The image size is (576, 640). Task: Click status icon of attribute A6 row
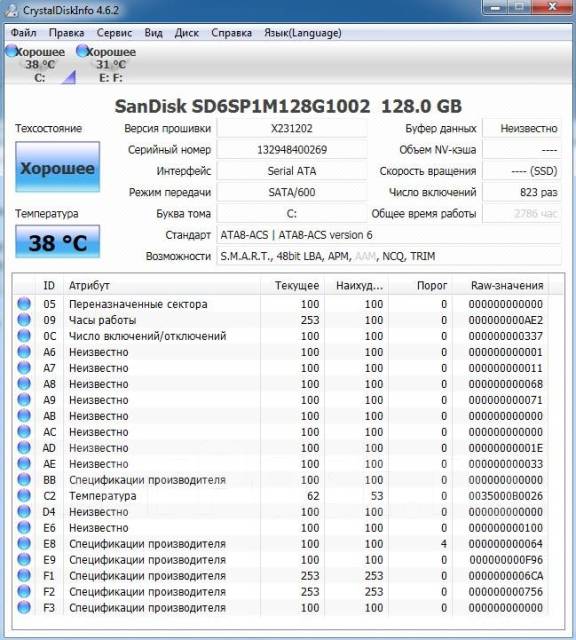pyautogui.click(x=24, y=351)
